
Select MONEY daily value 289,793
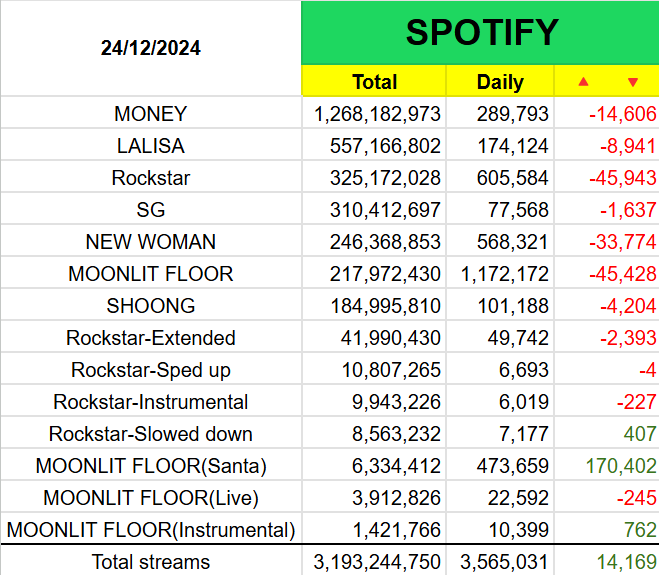pos(500,113)
